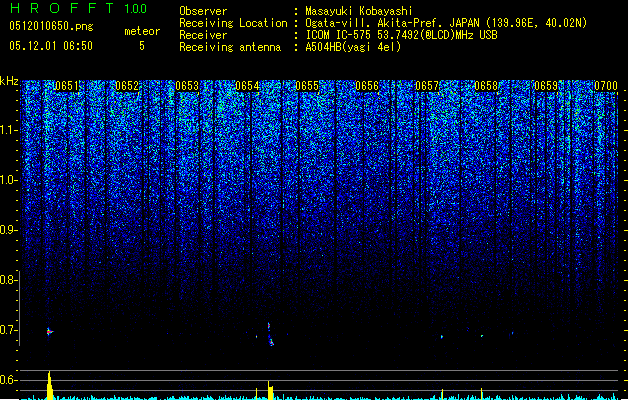This screenshot has height=400, width=629.
Task: Click the 0653 time marker
Action: pos(187,86)
